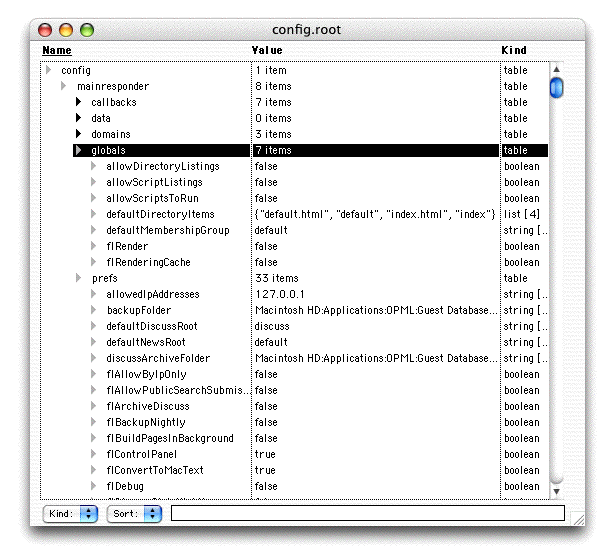The height and width of the screenshot is (559, 610).
Task: Select the allowDirectoryListings row
Action: [x=161, y=166]
